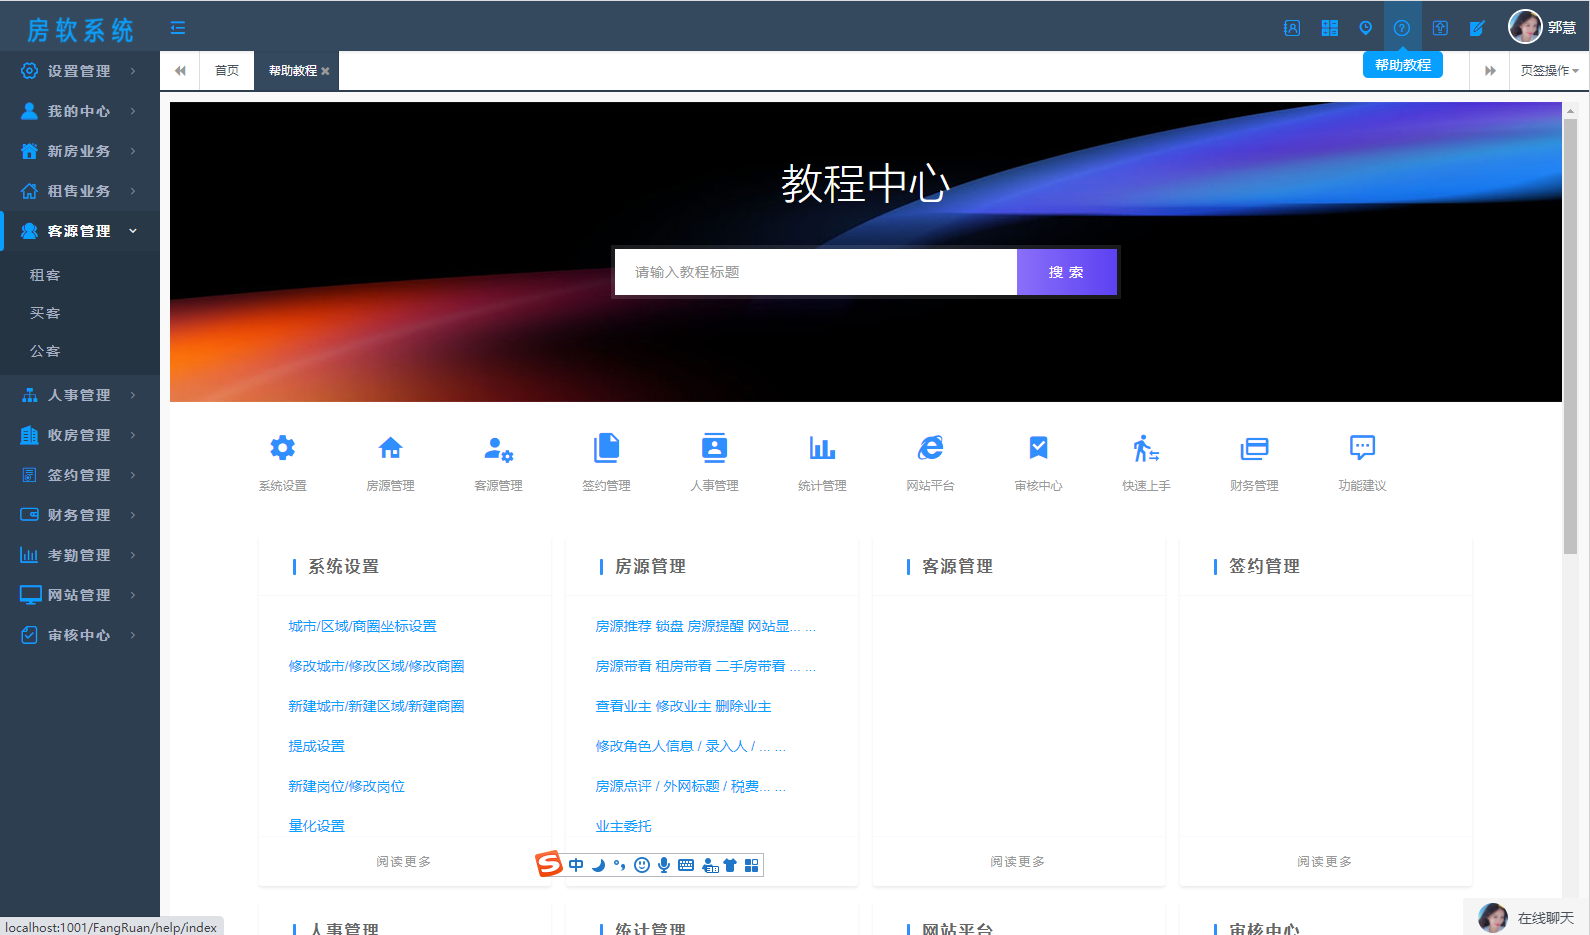The width and height of the screenshot is (1590, 935).
Task: Click the 搜索 search button
Action: coord(1066,272)
